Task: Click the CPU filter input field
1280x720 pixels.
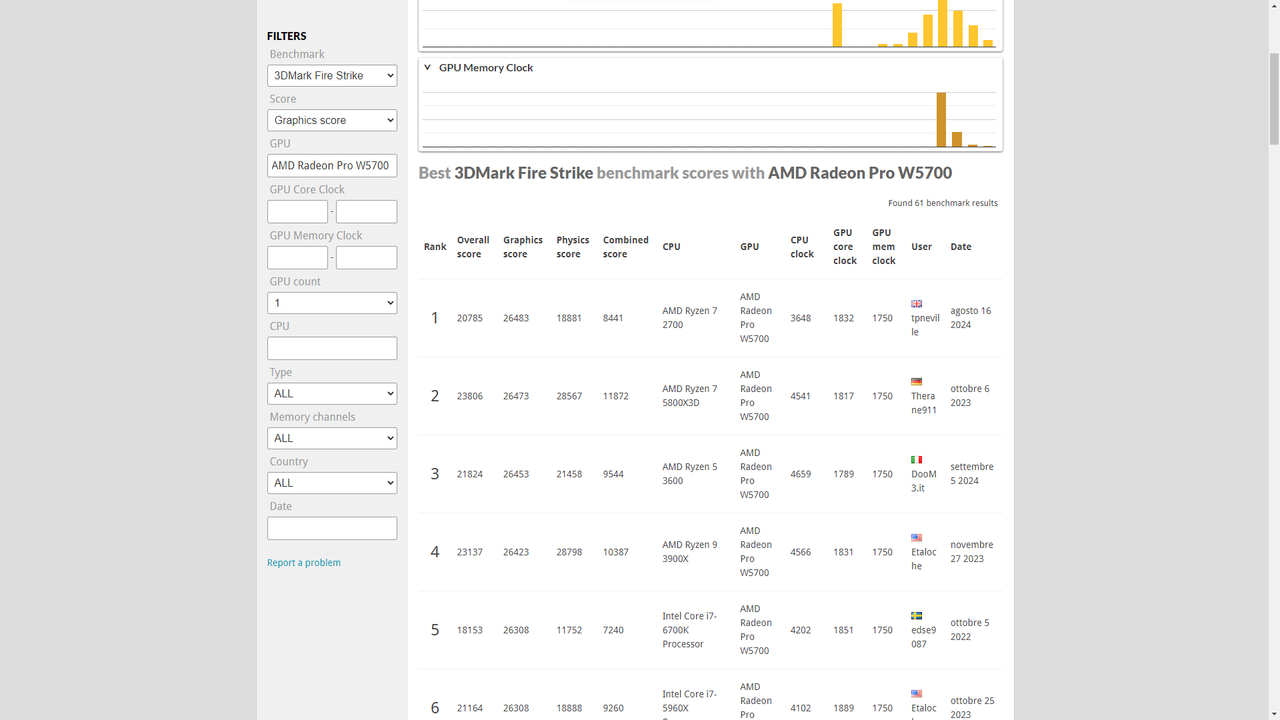Action: coord(332,348)
